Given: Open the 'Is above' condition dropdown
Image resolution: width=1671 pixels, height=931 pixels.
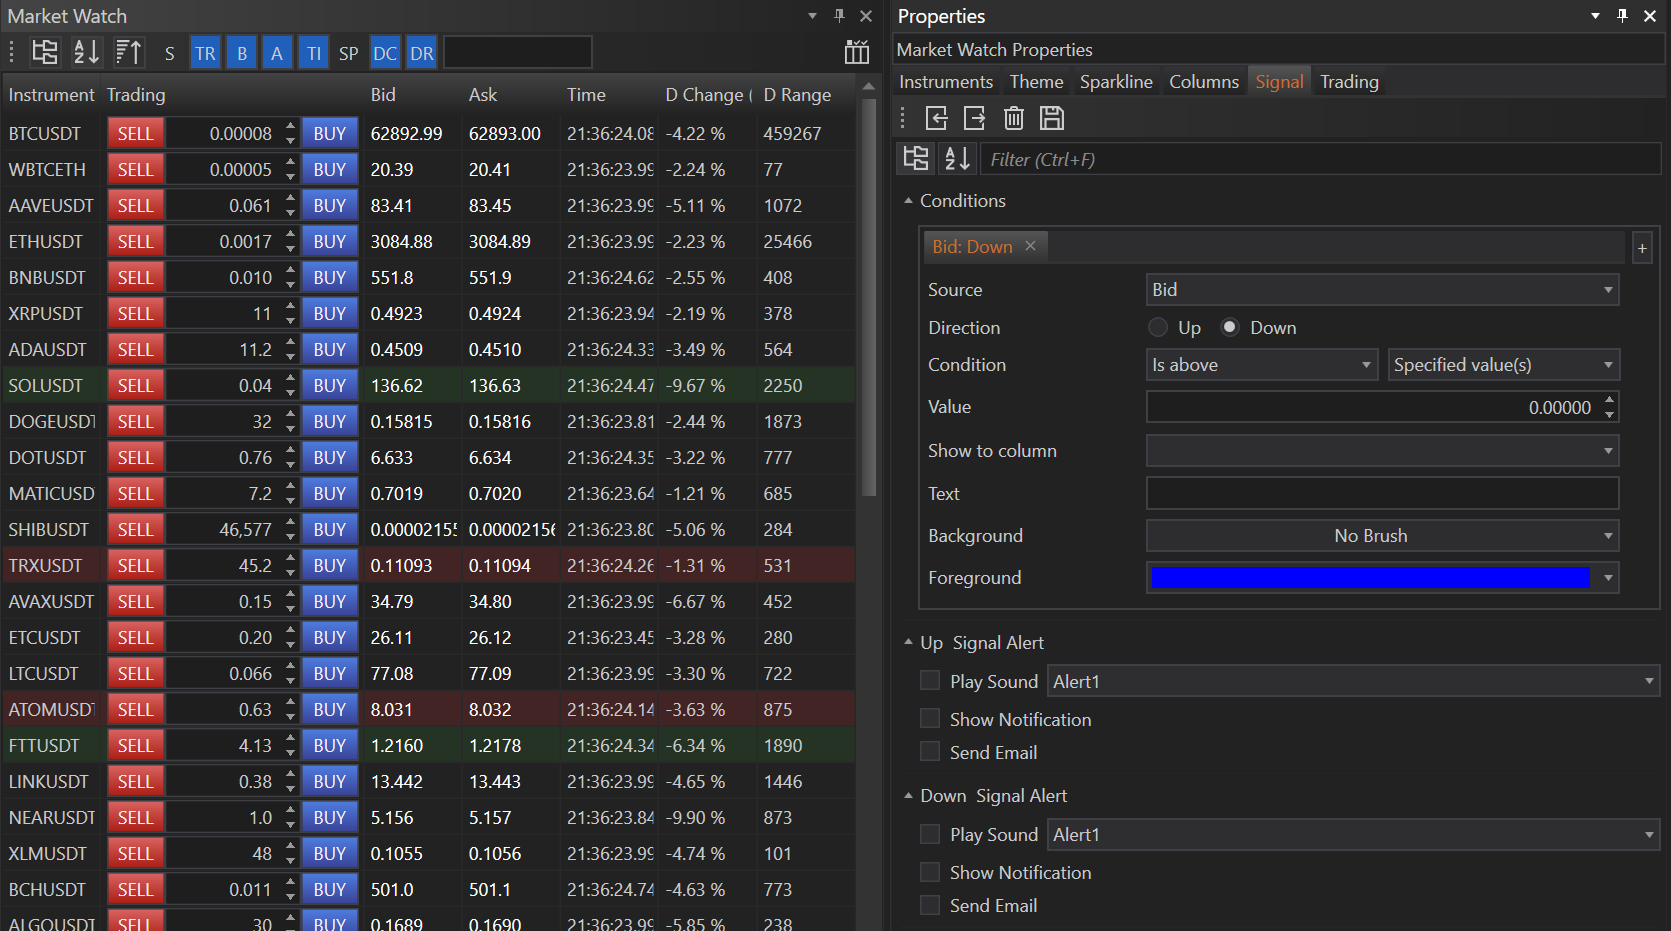Looking at the screenshot, I should (x=1260, y=365).
